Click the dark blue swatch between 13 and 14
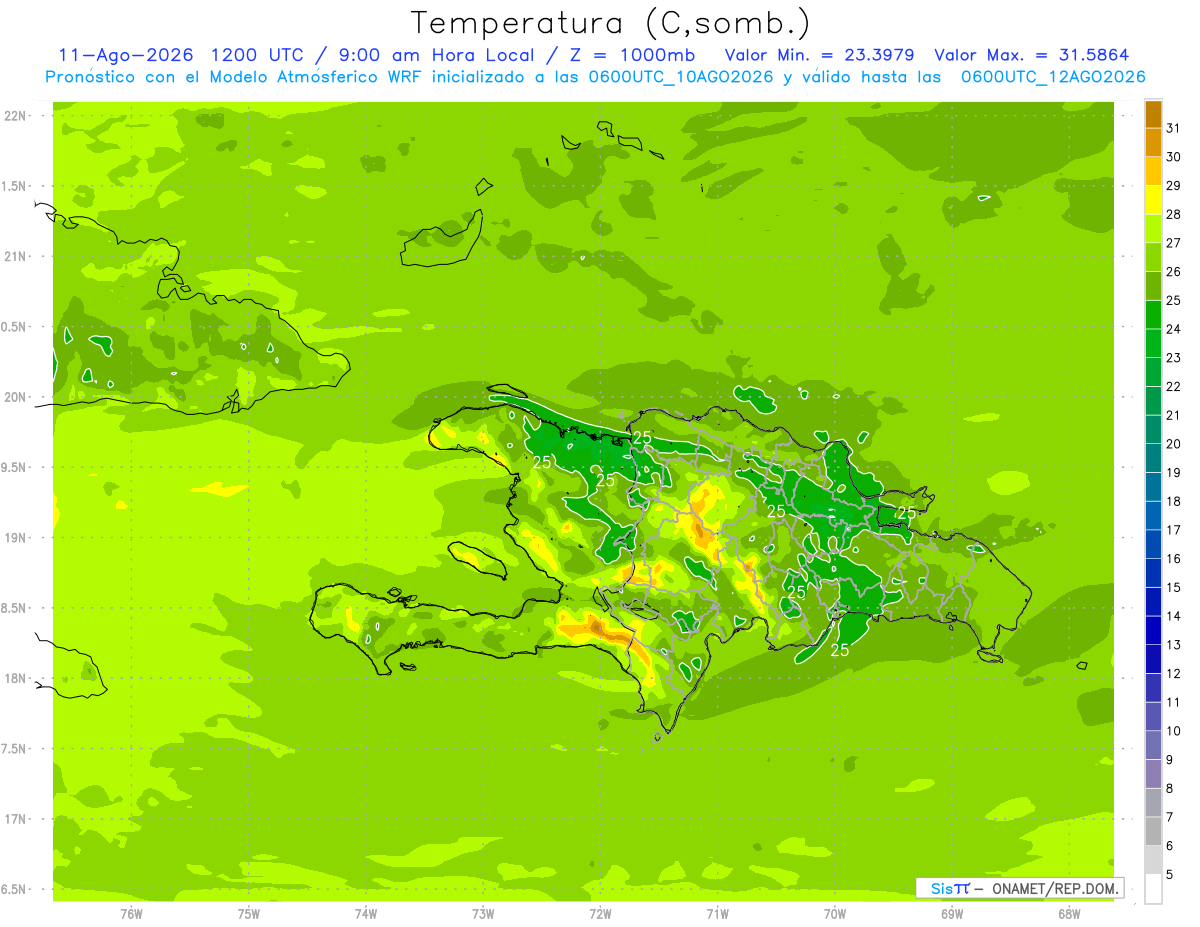The width and height of the screenshot is (1200, 927). pyautogui.click(x=1153, y=630)
